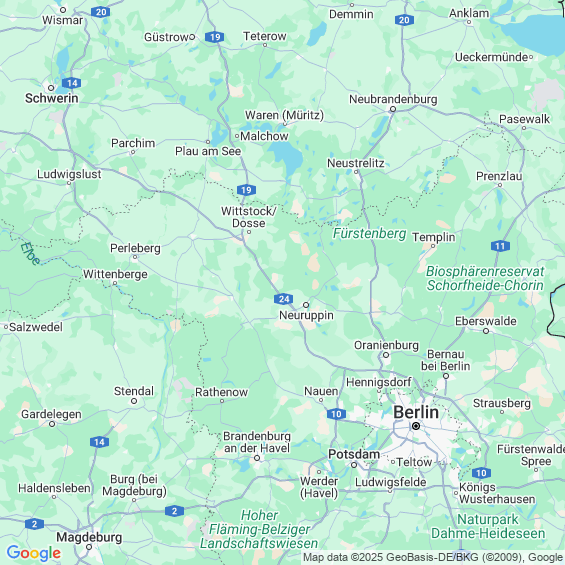Click the A19 shield beside Güstrow
The image size is (565, 565).
[215, 37]
